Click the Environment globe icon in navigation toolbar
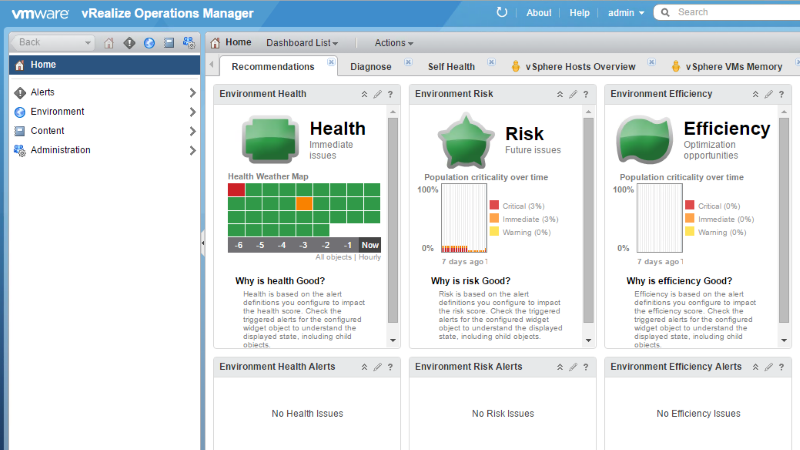 tap(149, 43)
